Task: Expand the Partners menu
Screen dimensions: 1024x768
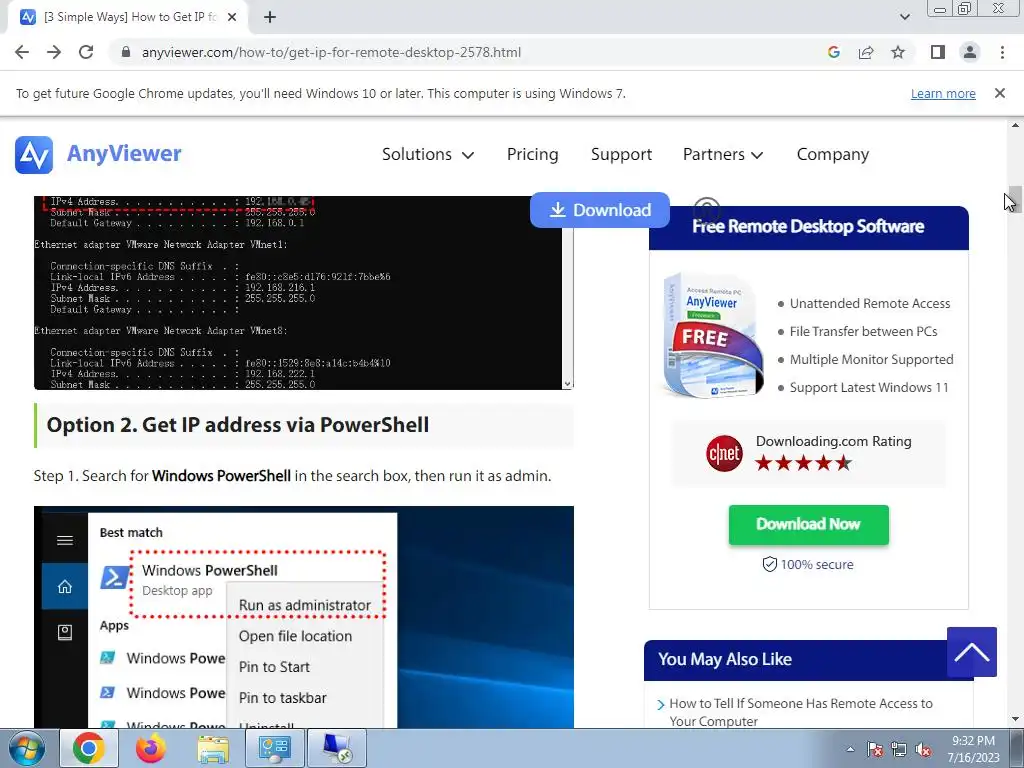Action: tap(723, 155)
